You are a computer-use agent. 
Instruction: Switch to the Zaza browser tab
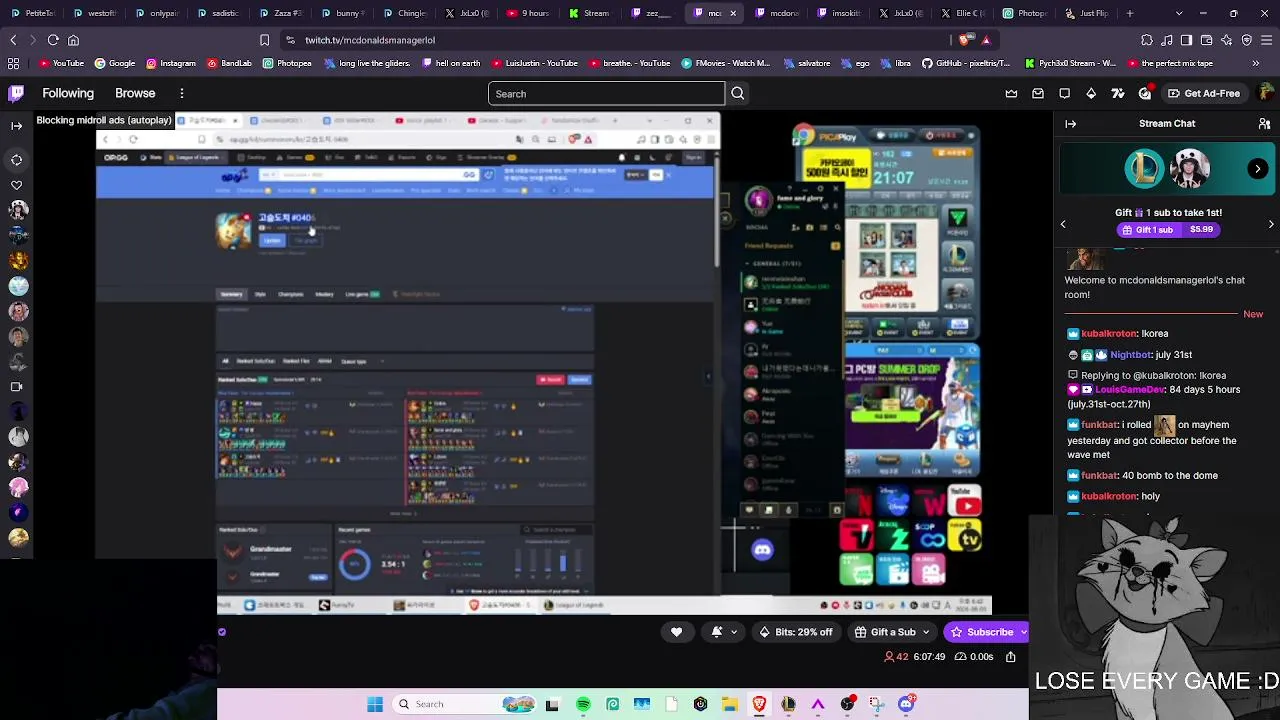280,14
